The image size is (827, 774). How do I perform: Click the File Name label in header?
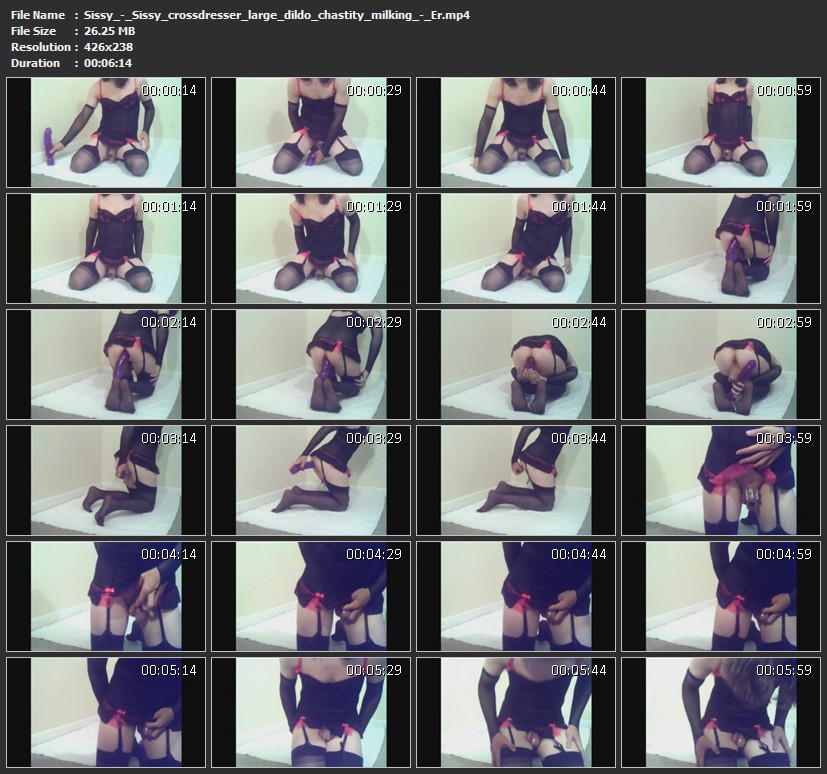click(x=38, y=15)
